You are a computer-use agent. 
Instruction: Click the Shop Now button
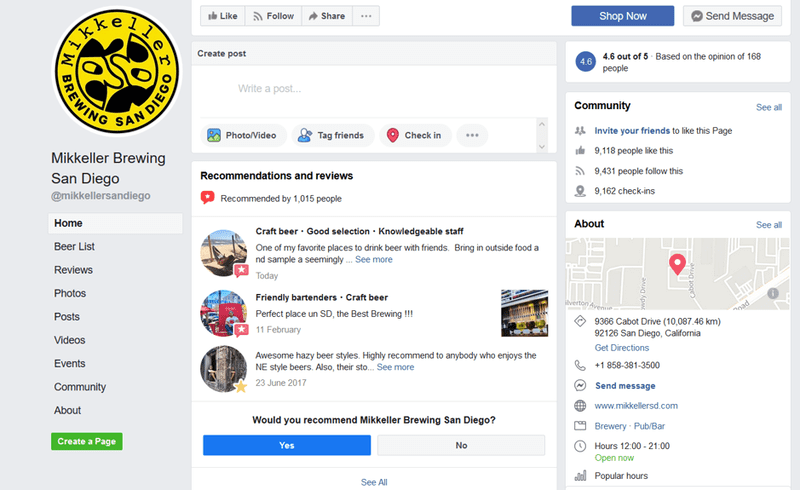click(622, 16)
